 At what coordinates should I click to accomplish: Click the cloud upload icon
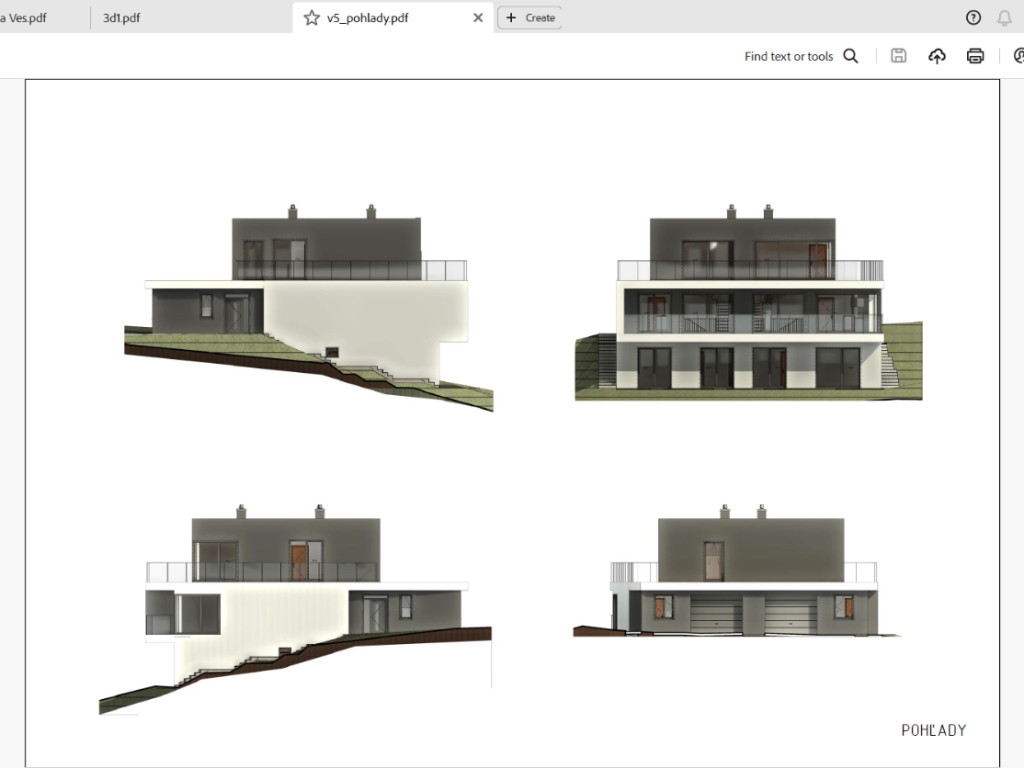tap(937, 56)
